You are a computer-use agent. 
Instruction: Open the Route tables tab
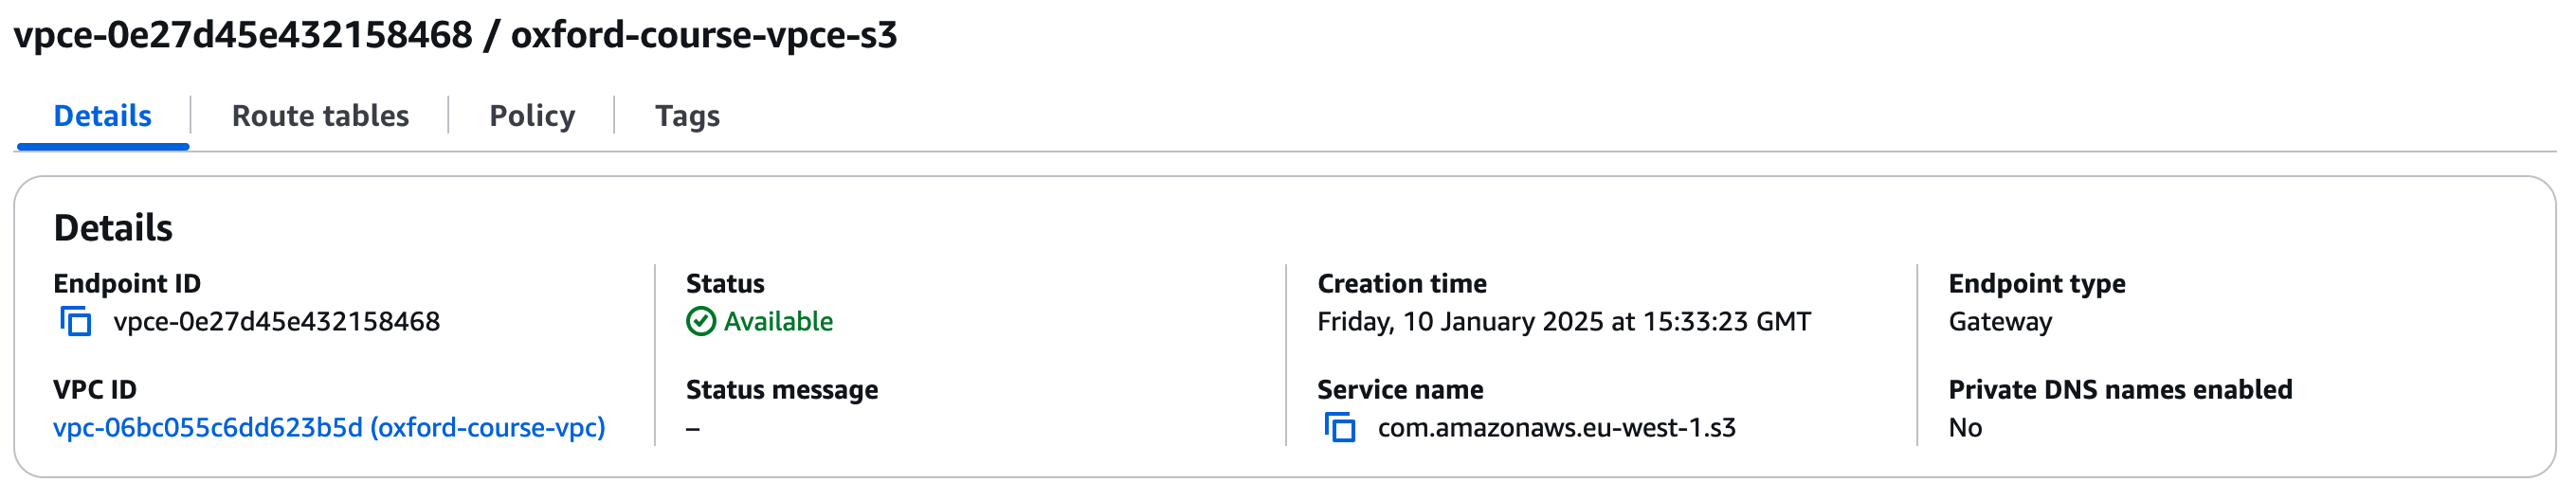click(320, 116)
